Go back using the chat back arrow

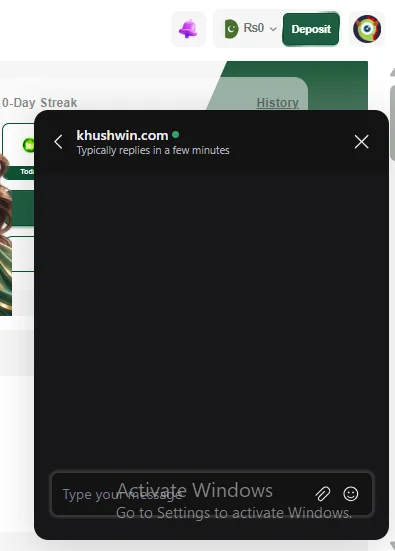58,142
